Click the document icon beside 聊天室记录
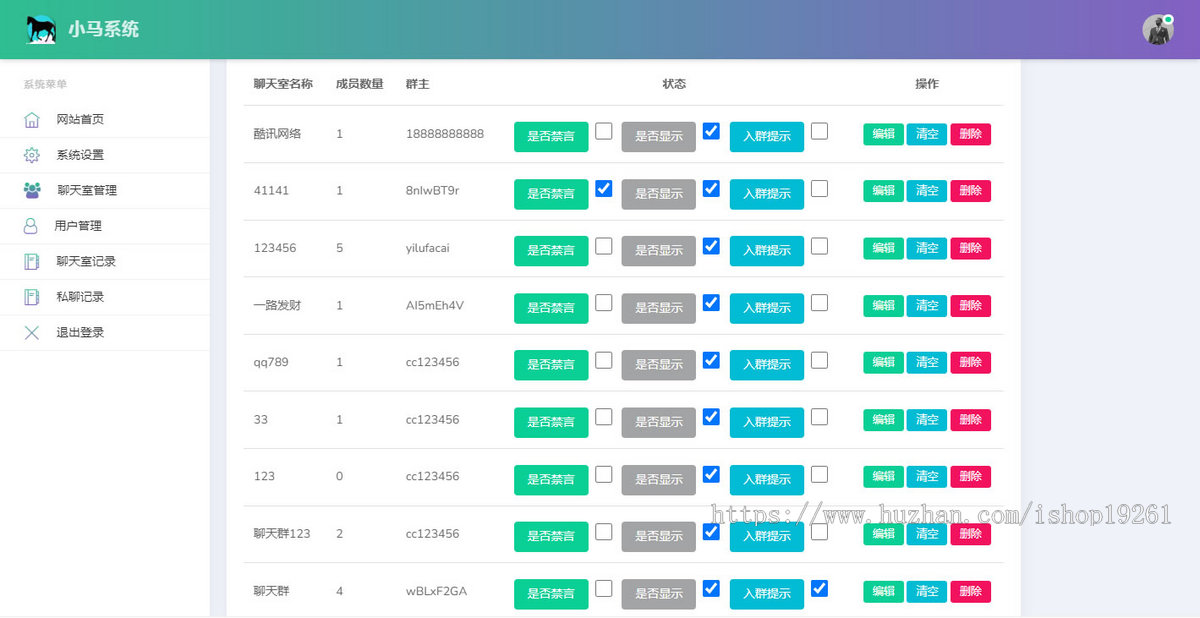The height and width of the screenshot is (618, 1200). (32, 262)
